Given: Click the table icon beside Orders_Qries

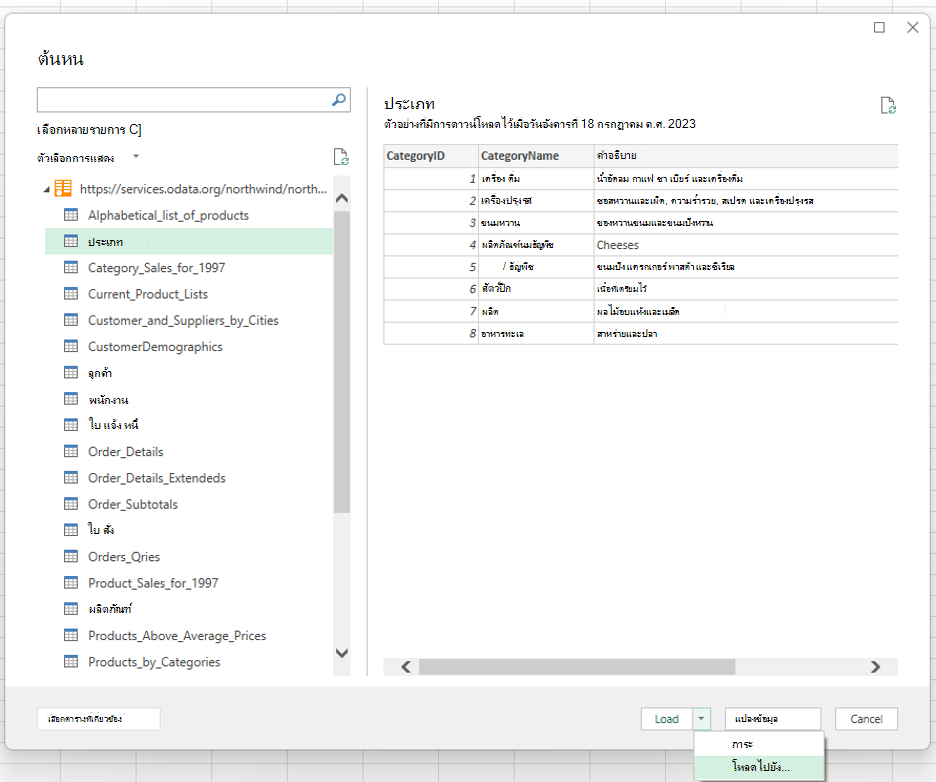Looking at the screenshot, I should click(x=71, y=556).
